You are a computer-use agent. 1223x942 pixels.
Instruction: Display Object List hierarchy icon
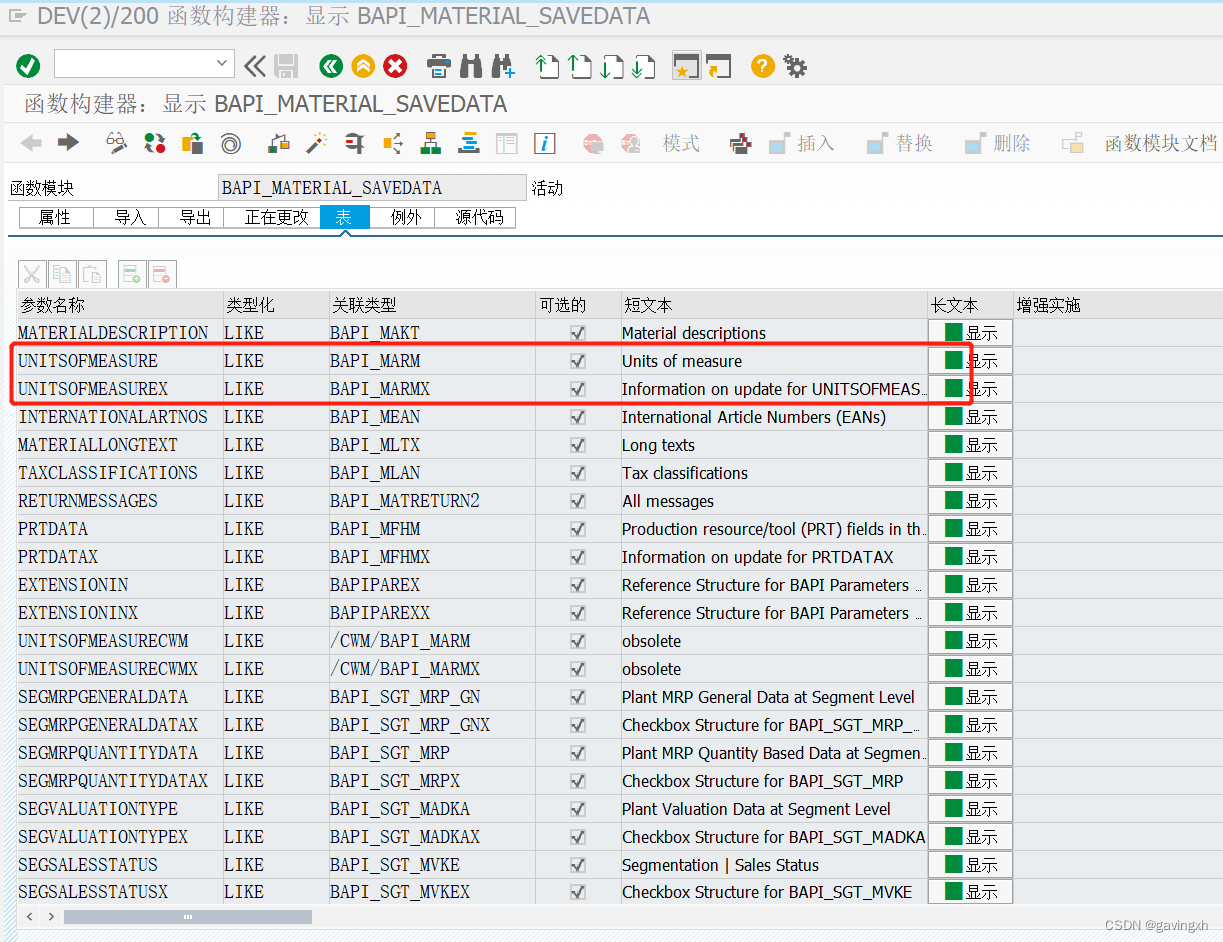431,143
